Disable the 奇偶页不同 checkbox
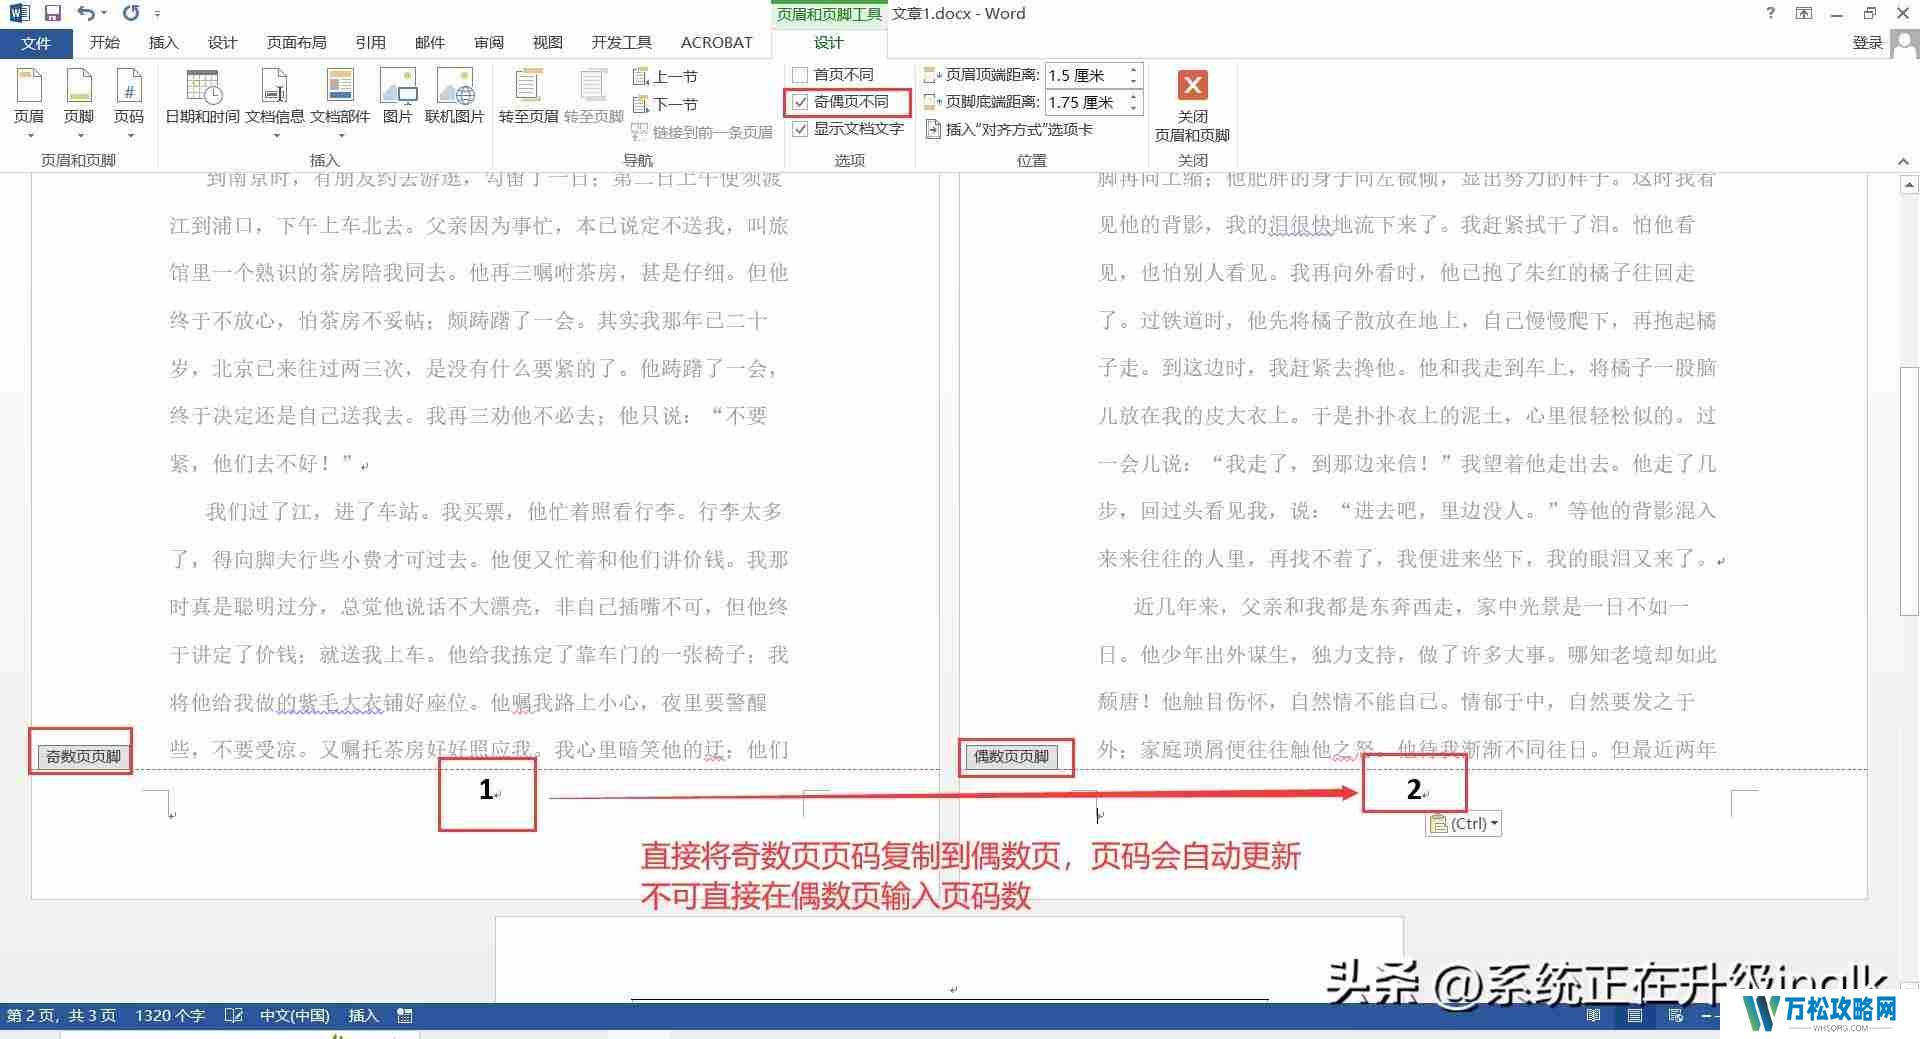1920x1039 pixels. [800, 102]
